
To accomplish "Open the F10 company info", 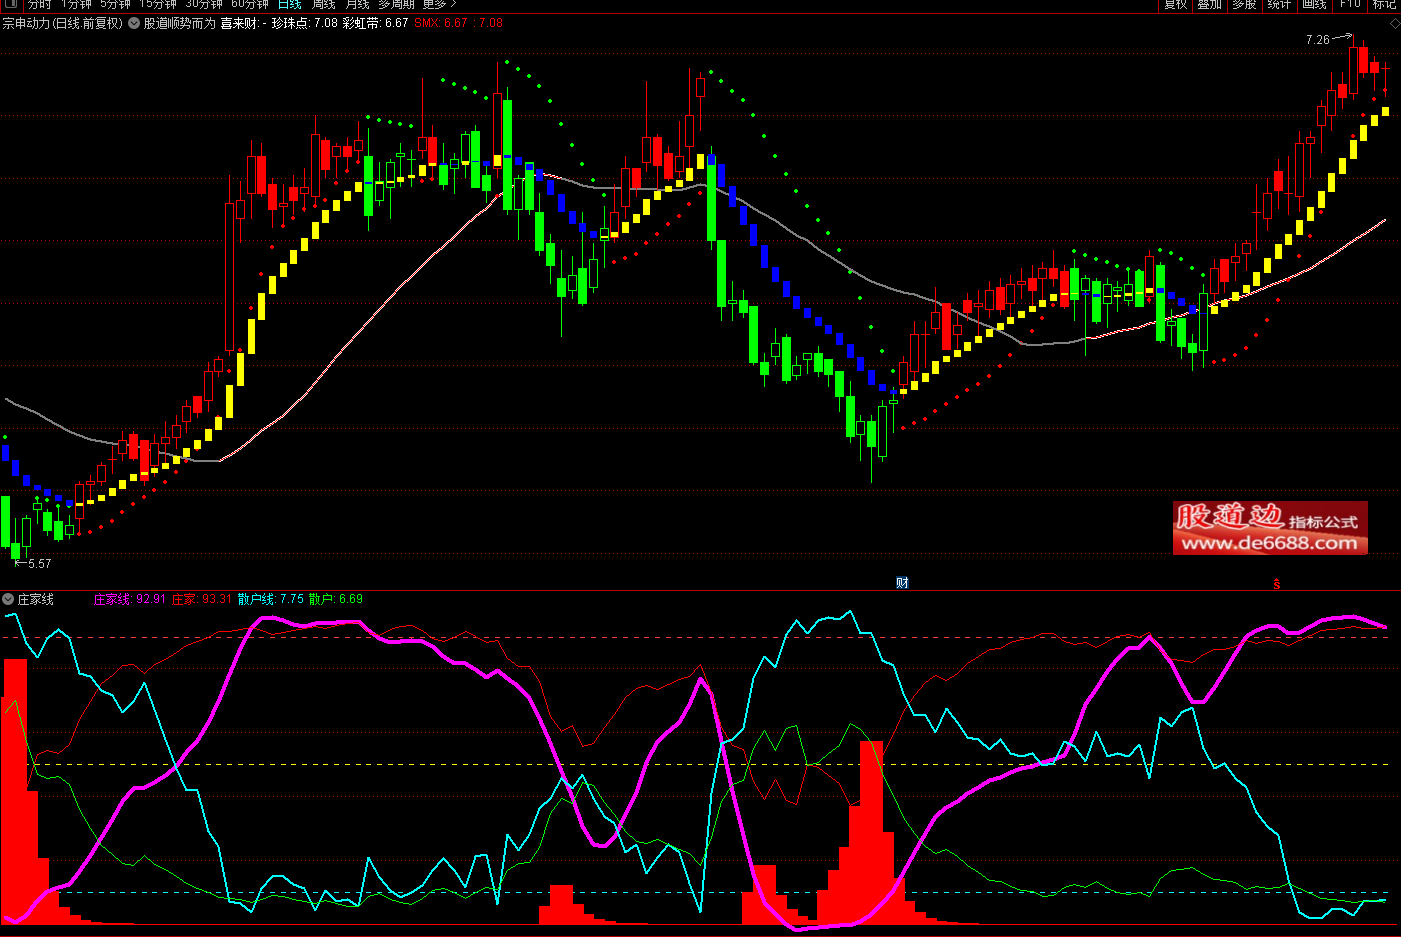I will tap(1350, 4).
